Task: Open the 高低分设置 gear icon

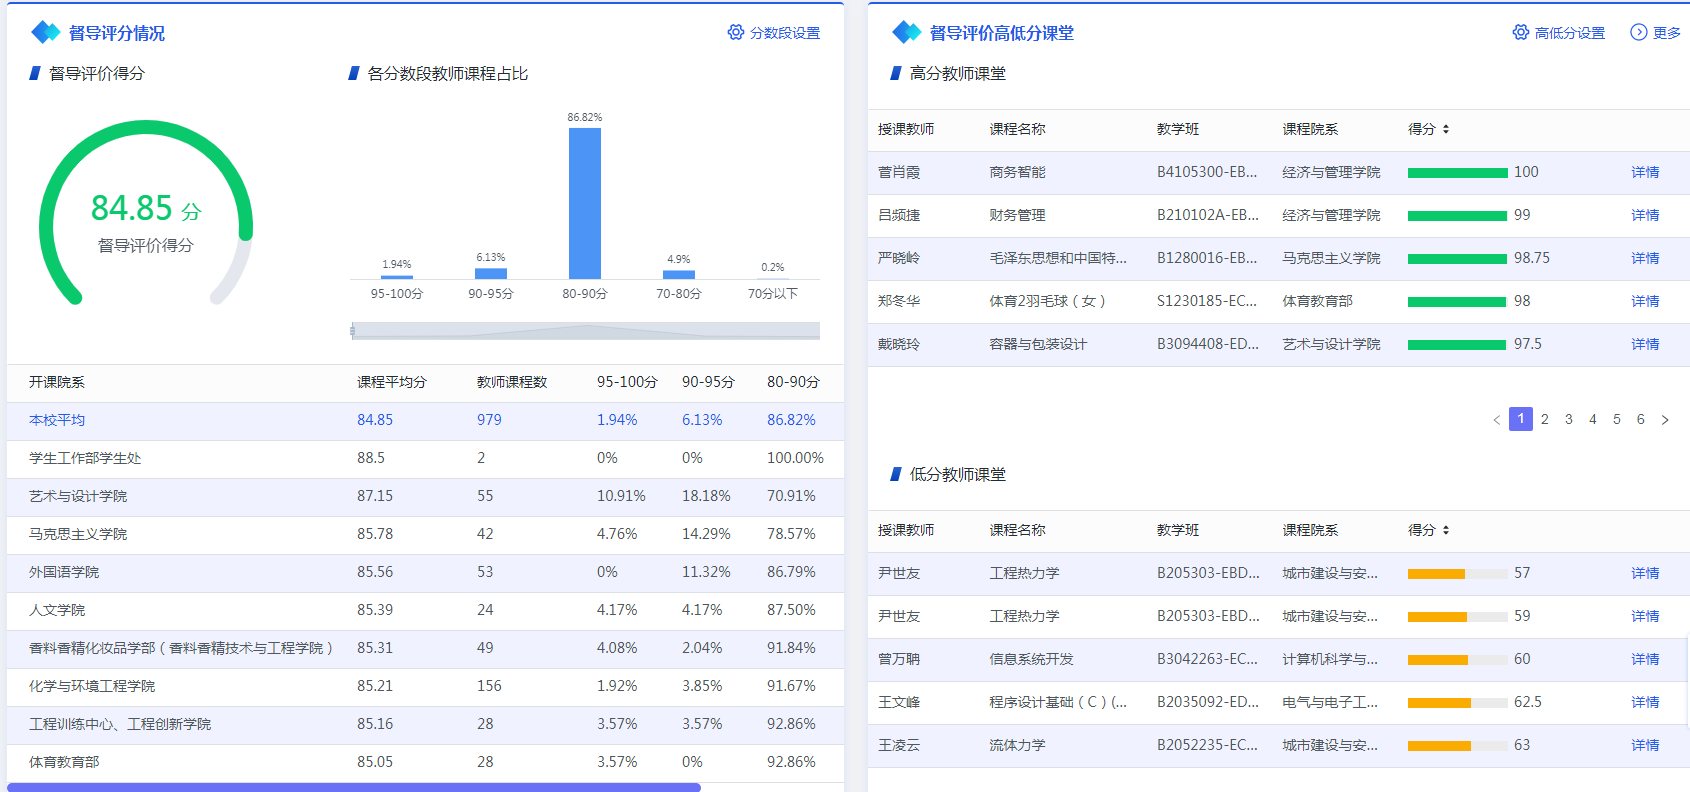Action: [1521, 33]
